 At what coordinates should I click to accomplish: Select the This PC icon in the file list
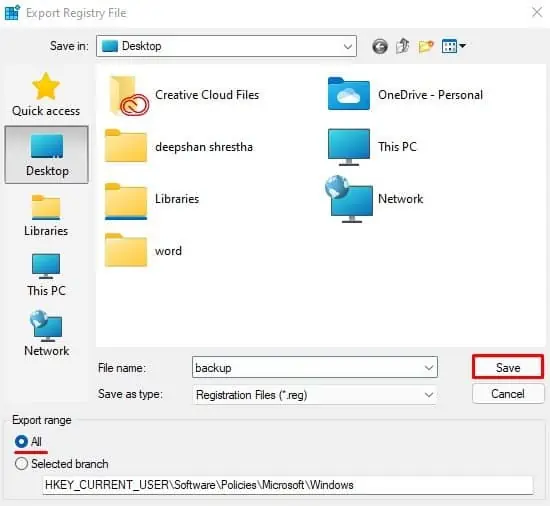coord(349,147)
